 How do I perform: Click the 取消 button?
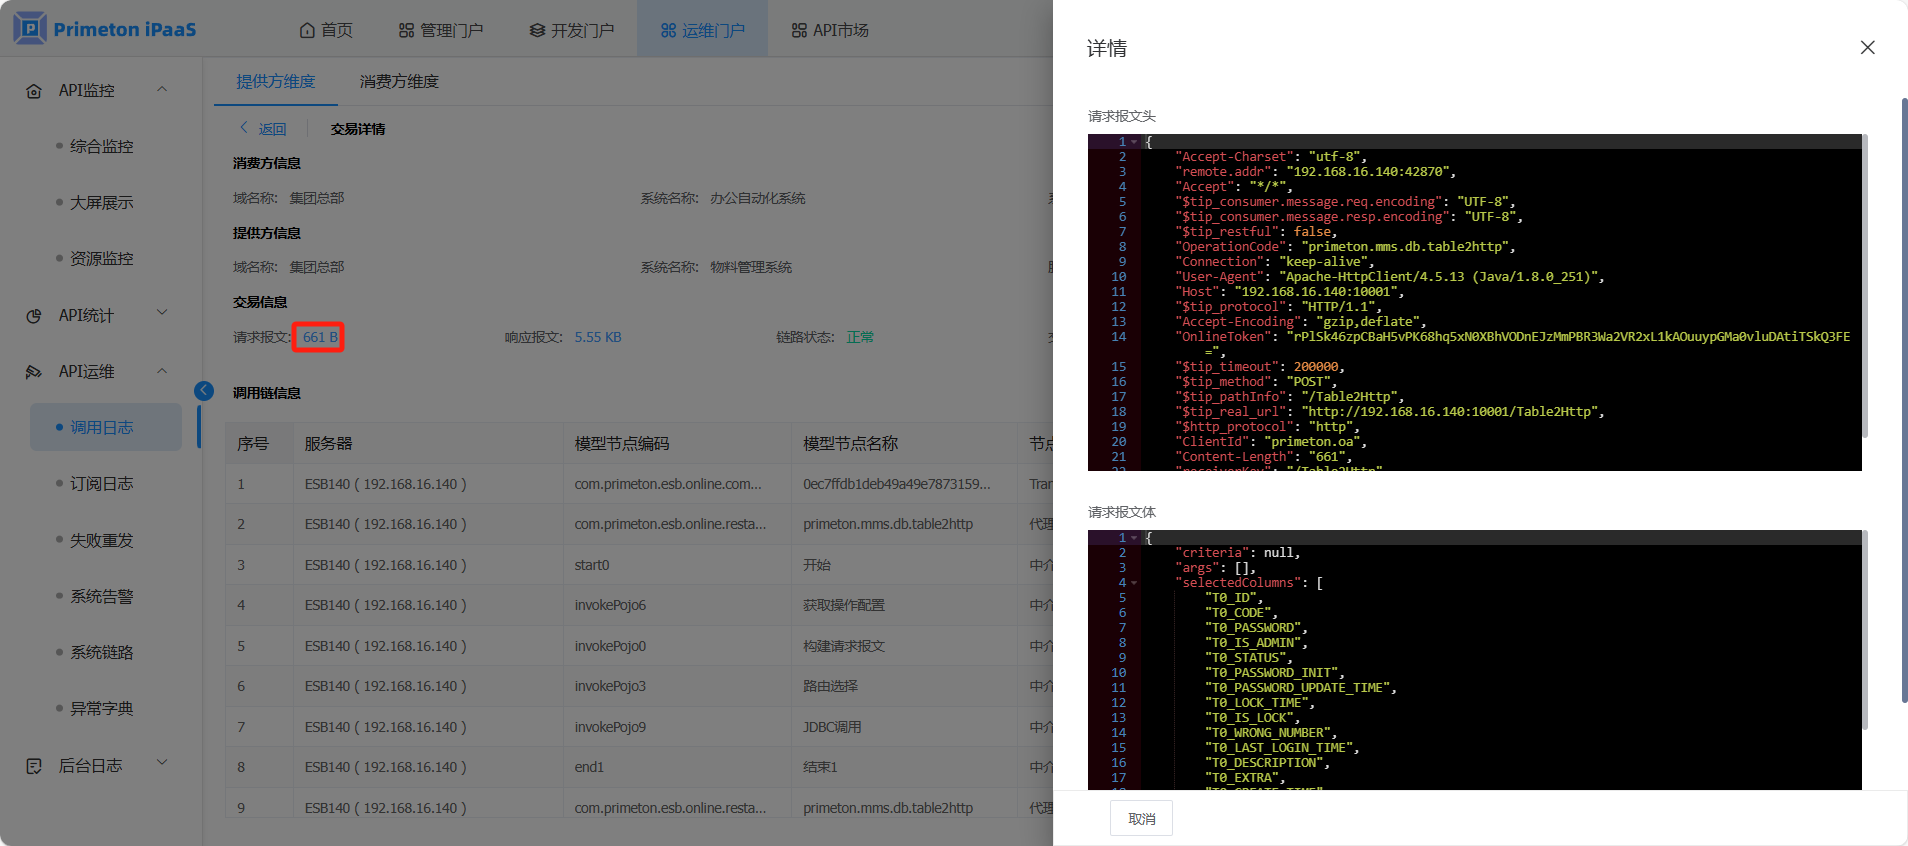click(x=1141, y=818)
